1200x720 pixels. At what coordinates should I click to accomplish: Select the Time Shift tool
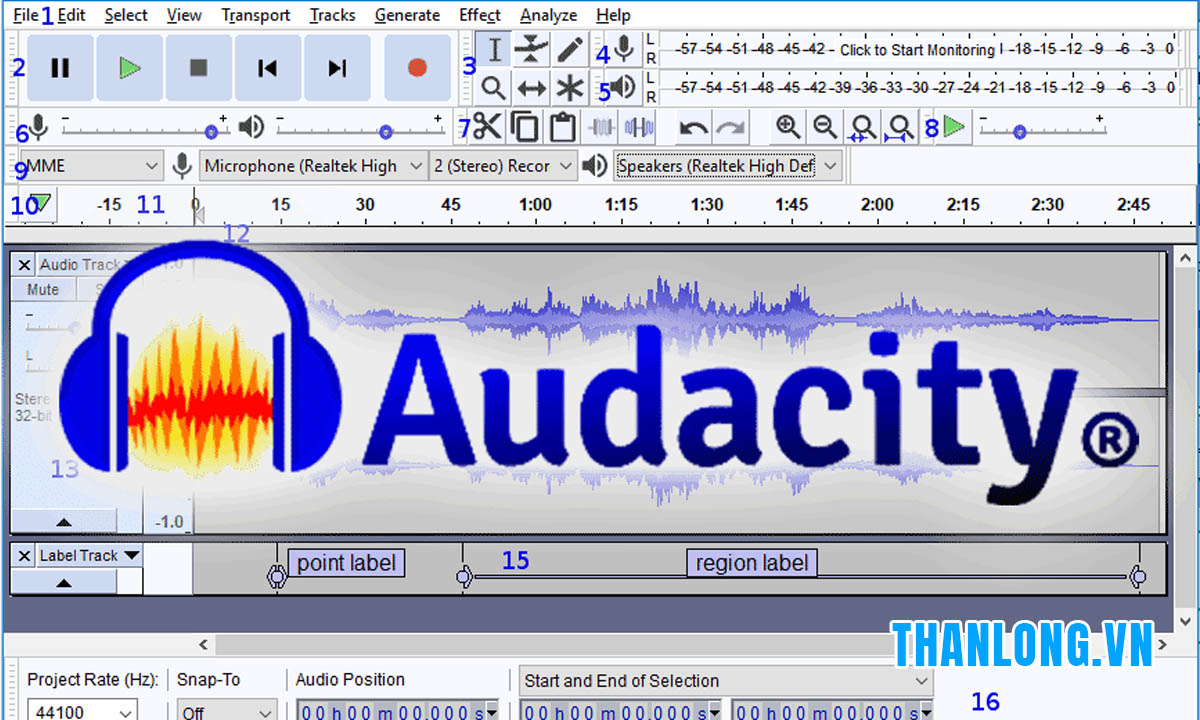coord(531,88)
